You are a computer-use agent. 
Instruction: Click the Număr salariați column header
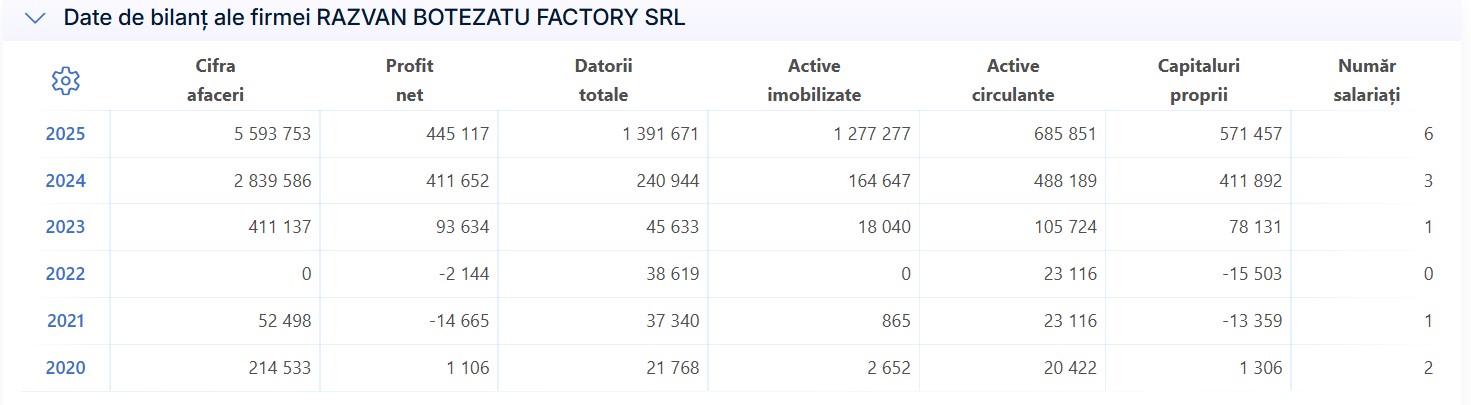coord(1366,81)
